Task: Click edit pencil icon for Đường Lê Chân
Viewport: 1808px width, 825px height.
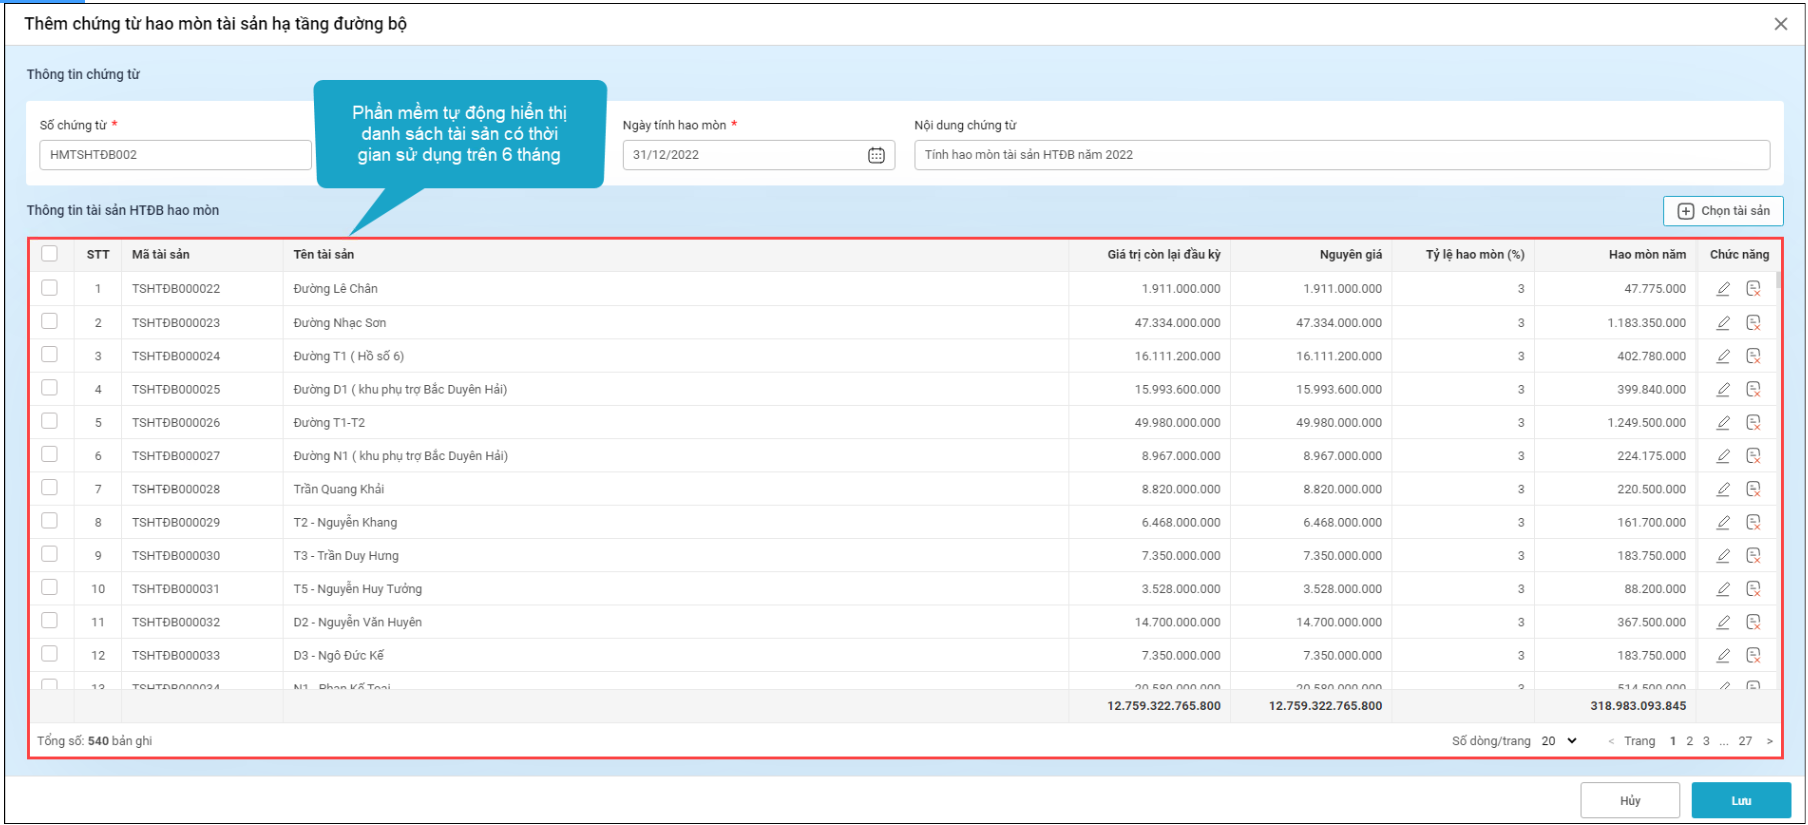Action: pos(1723,289)
